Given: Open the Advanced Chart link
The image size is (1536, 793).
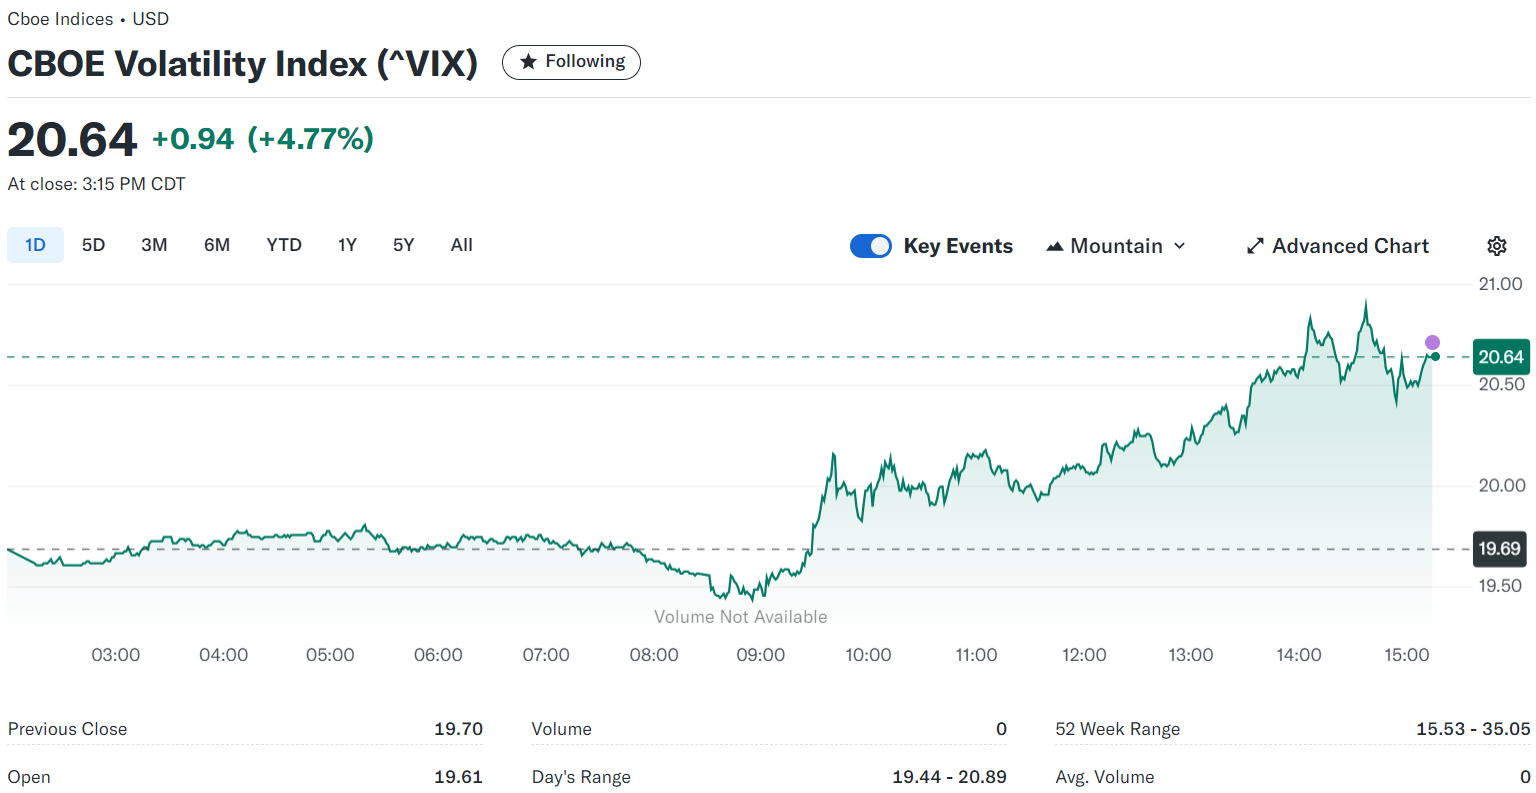Looking at the screenshot, I should point(1338,246).
